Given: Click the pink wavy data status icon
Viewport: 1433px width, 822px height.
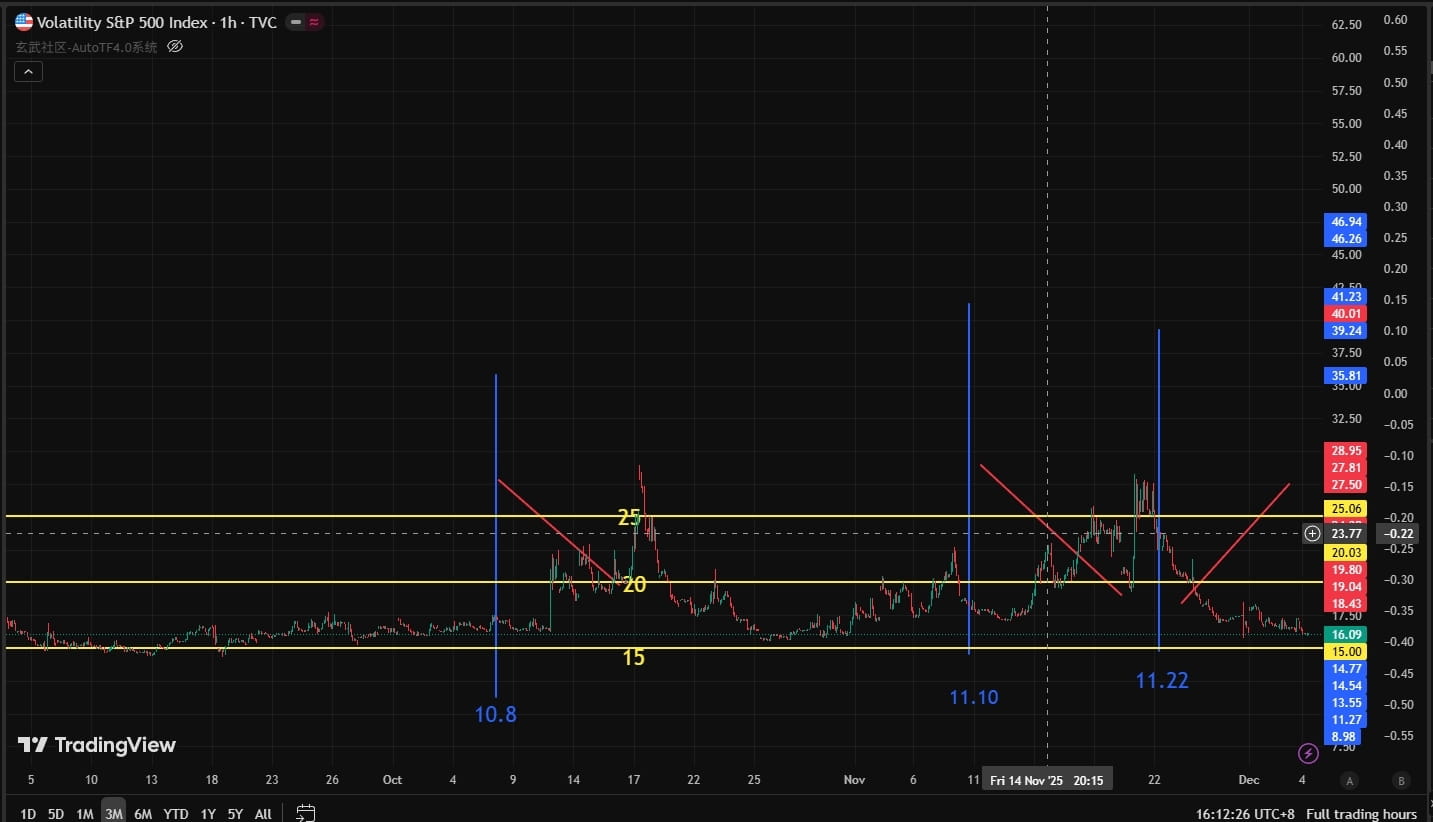Looking at the screenshot, I should click(314, 22).
